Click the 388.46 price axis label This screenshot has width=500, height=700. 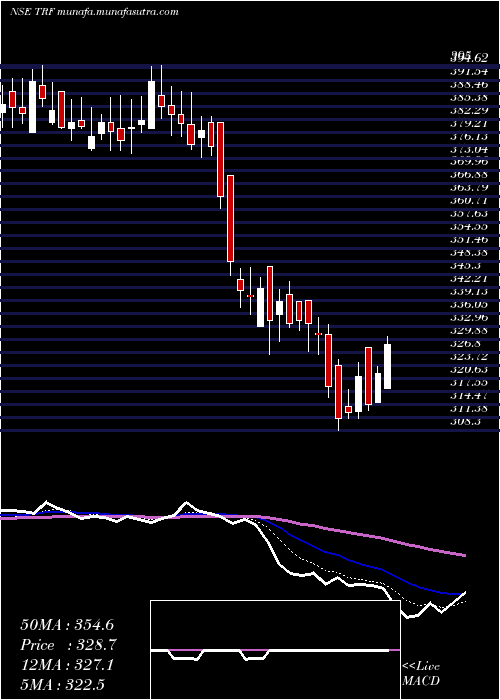(469, 84)
